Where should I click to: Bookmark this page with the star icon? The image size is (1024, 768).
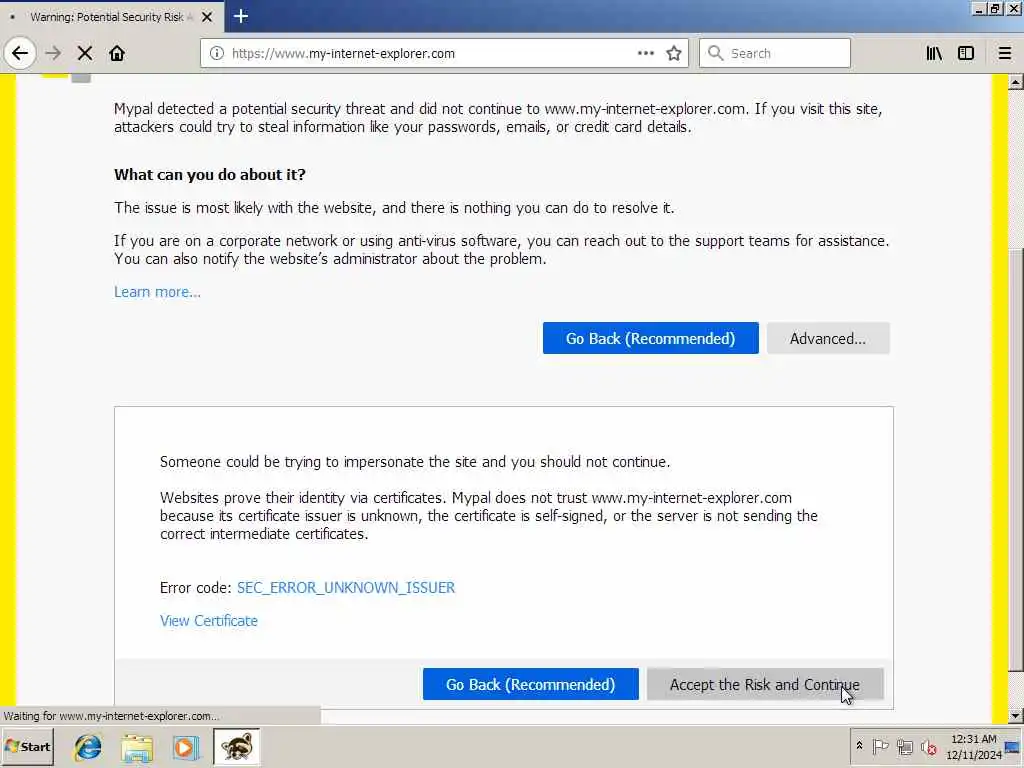click(674, 54)
